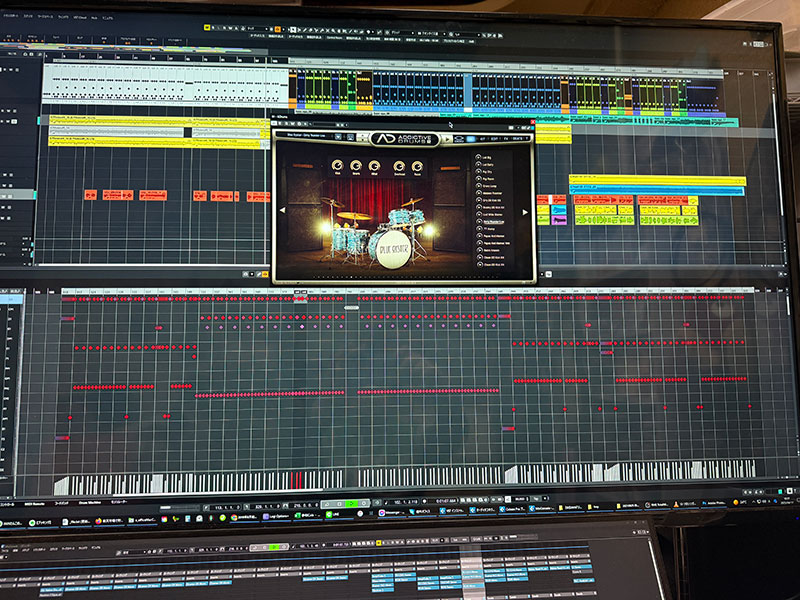Click the Blue Oyster kick drum head
Viewport: 800px width, 600px height.
[x=394, y=250]
